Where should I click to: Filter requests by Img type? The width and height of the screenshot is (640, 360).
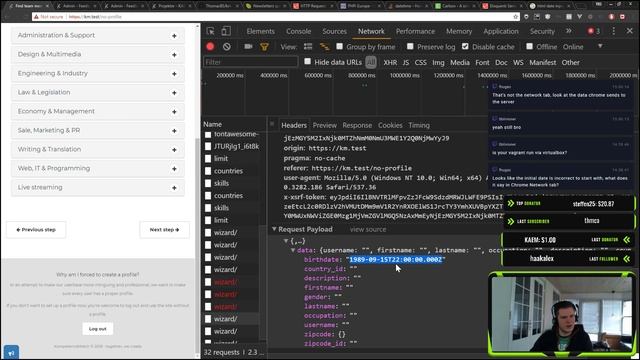coord(438,62)
